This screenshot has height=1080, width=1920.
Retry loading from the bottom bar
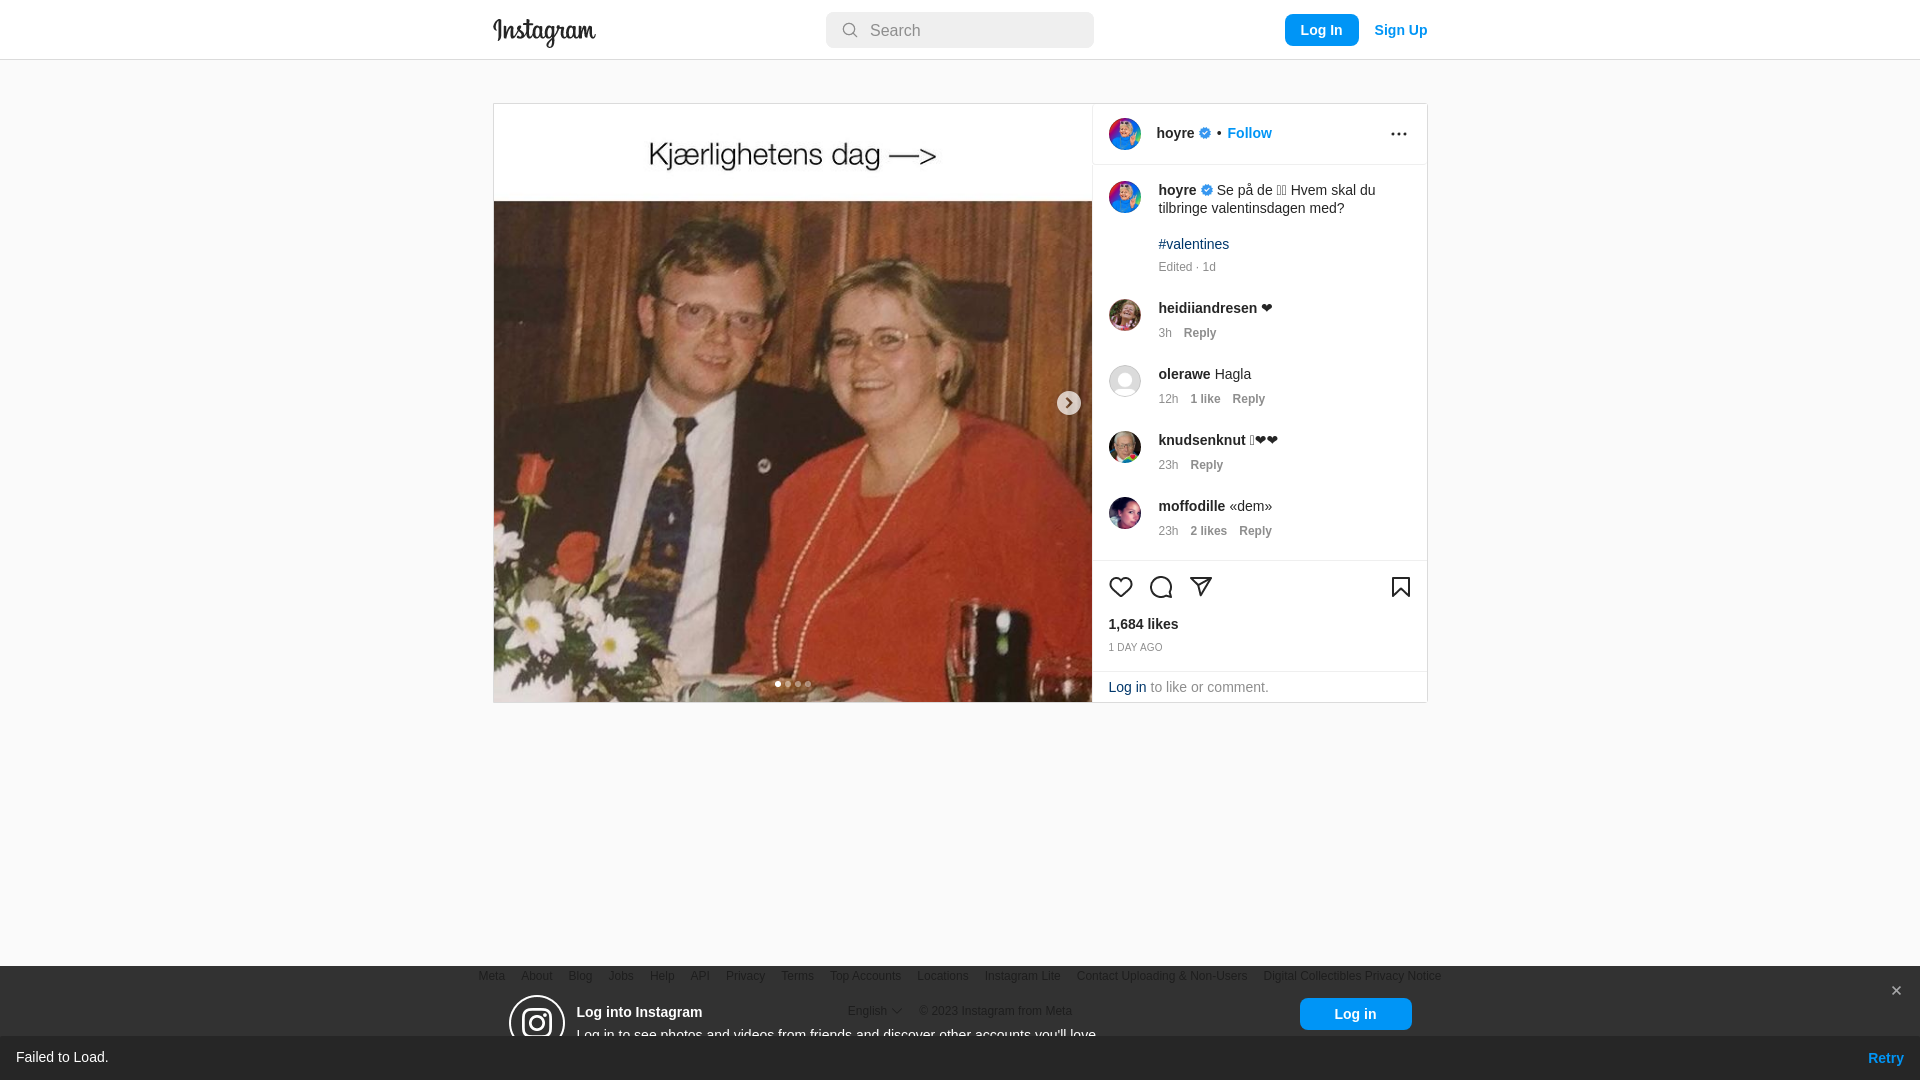1885,1058
